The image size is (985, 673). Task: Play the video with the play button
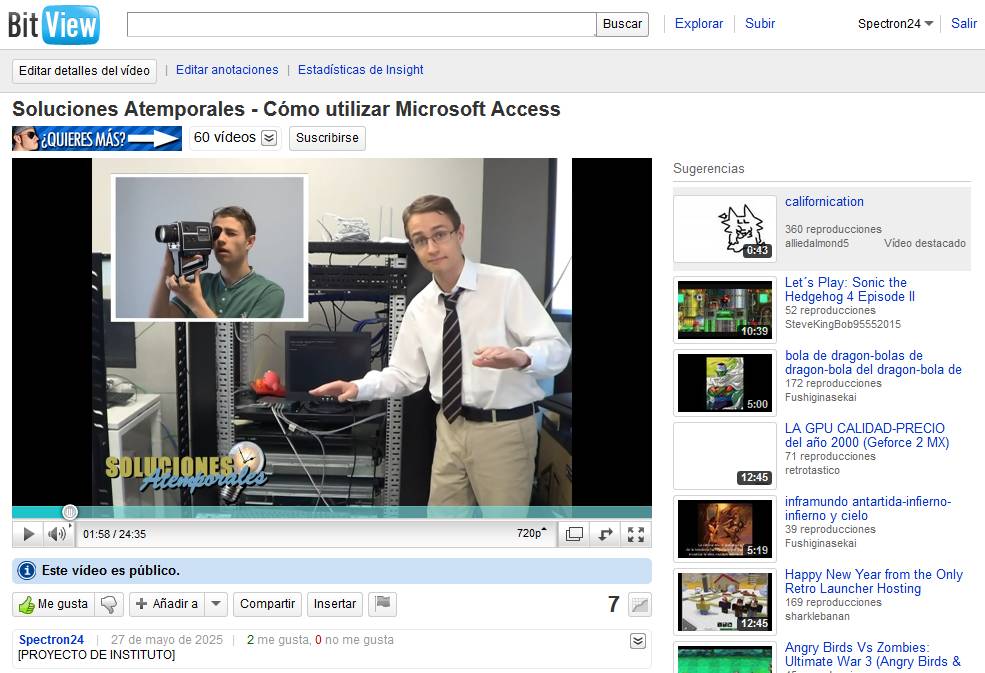(28, 534)
